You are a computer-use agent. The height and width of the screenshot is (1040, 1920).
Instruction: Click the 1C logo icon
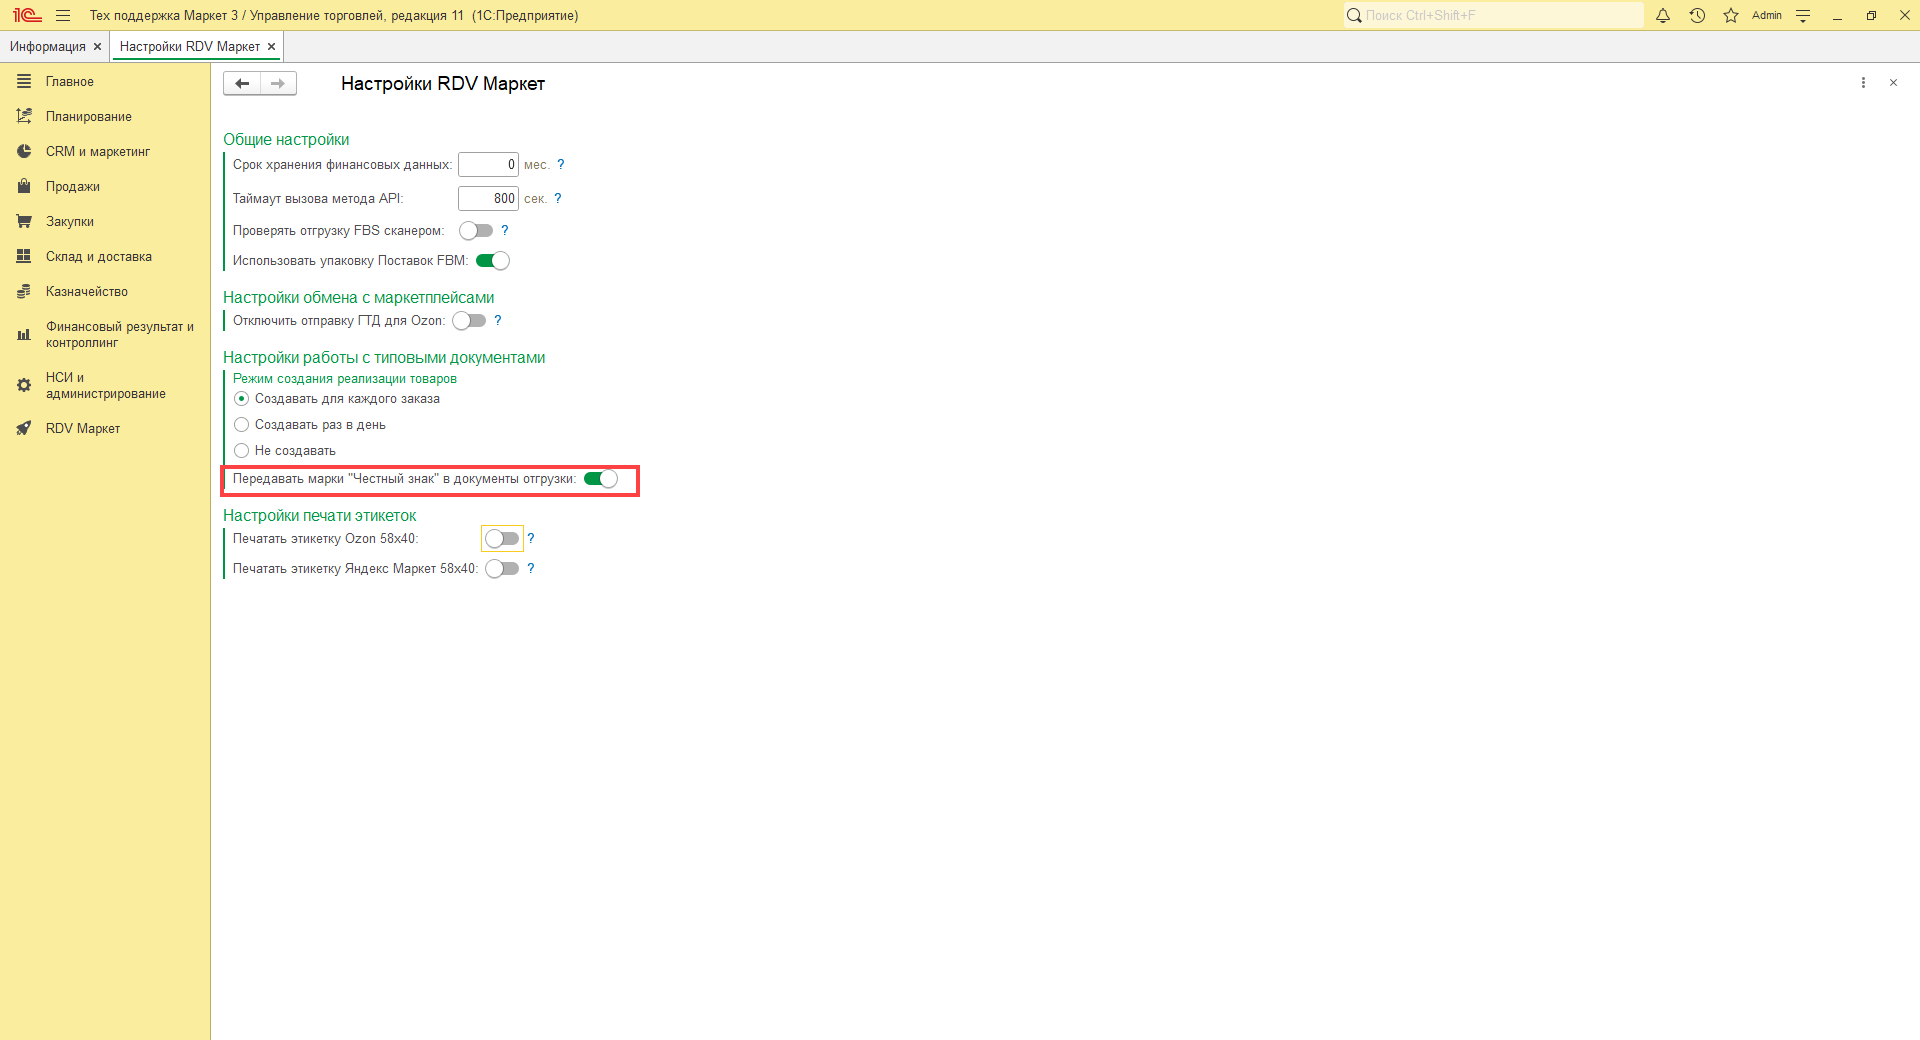click(27, 15)
